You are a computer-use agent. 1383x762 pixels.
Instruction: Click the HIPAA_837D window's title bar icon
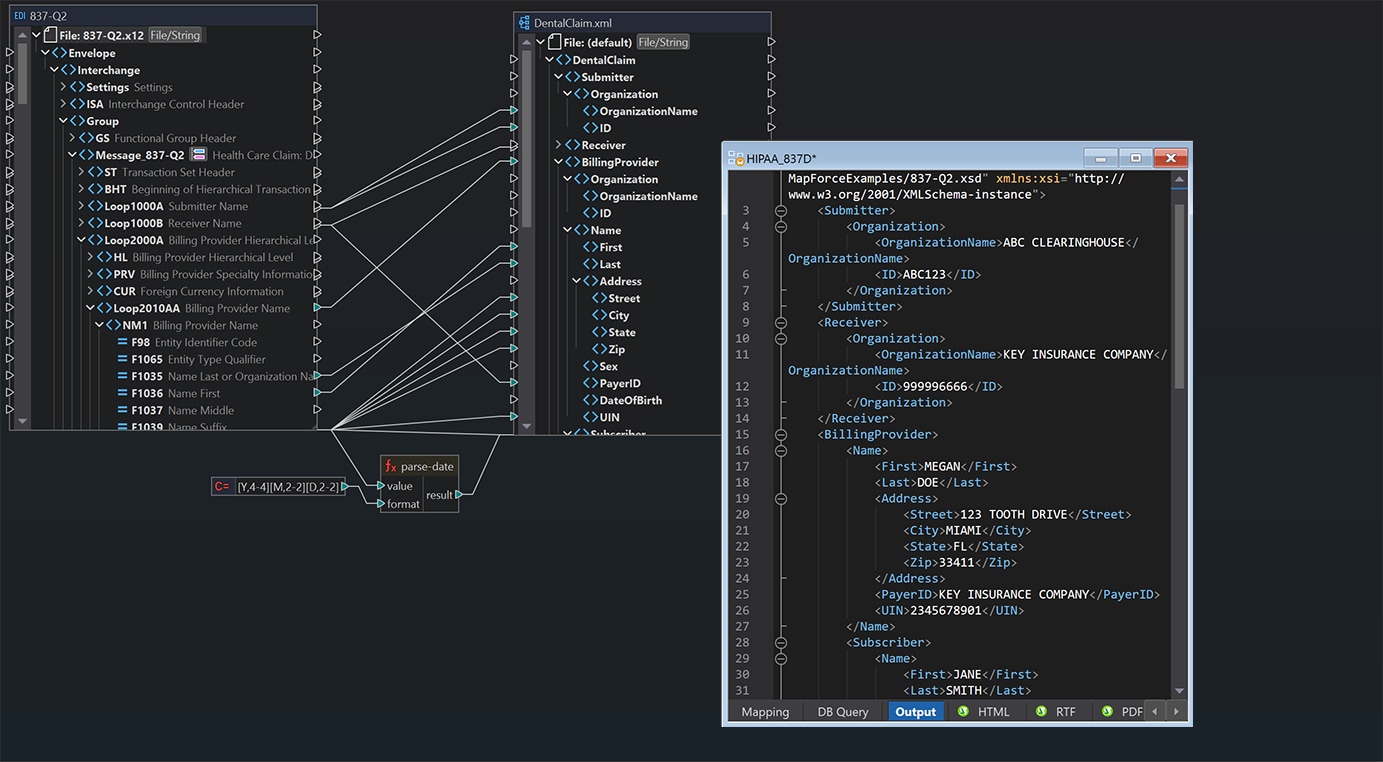[737, 158]
